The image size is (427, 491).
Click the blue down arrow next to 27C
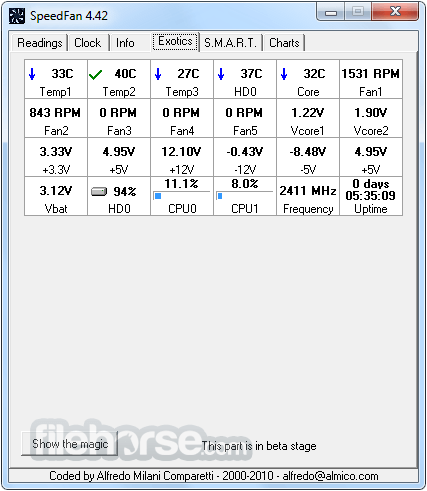coord(158,74)
